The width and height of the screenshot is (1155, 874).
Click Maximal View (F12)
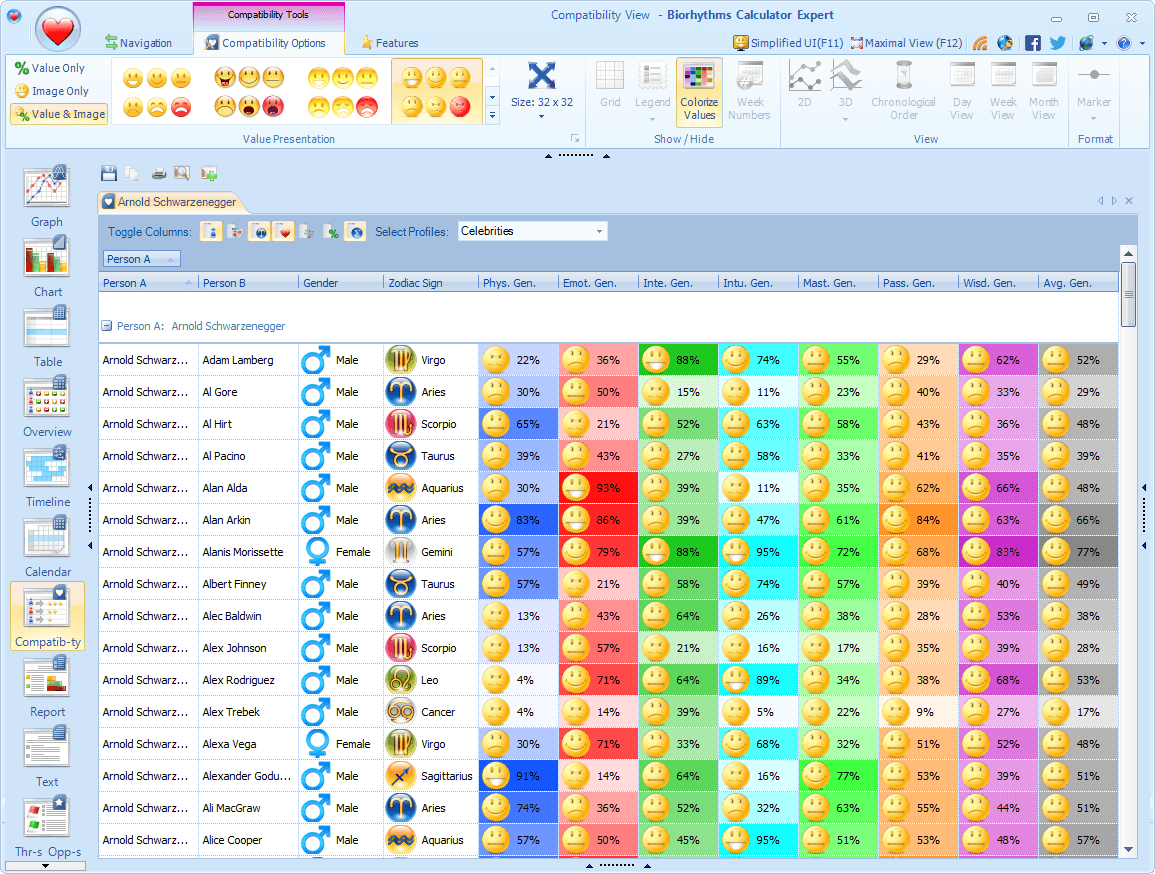tap(906, 43)
